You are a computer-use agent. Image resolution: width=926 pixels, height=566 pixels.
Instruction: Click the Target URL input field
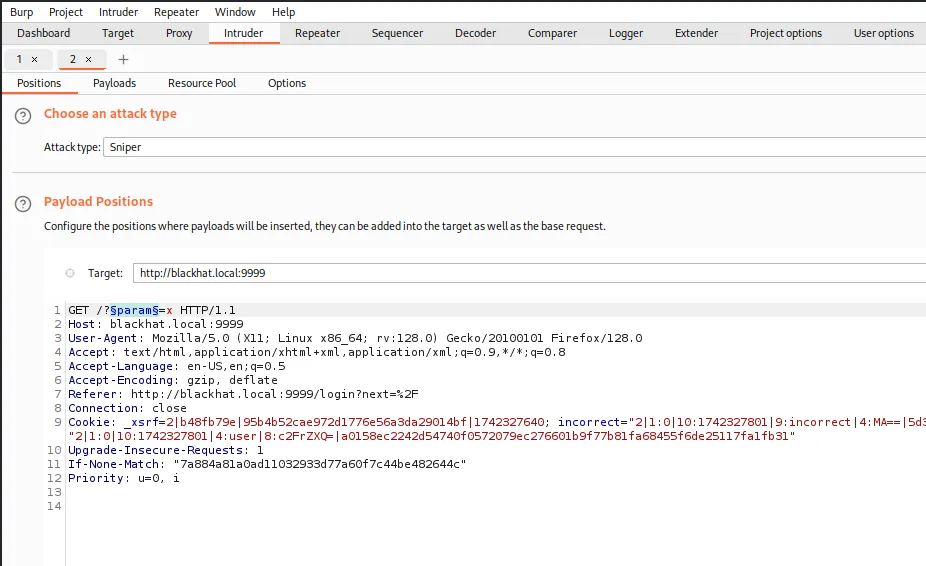click(x=529, y=273)
